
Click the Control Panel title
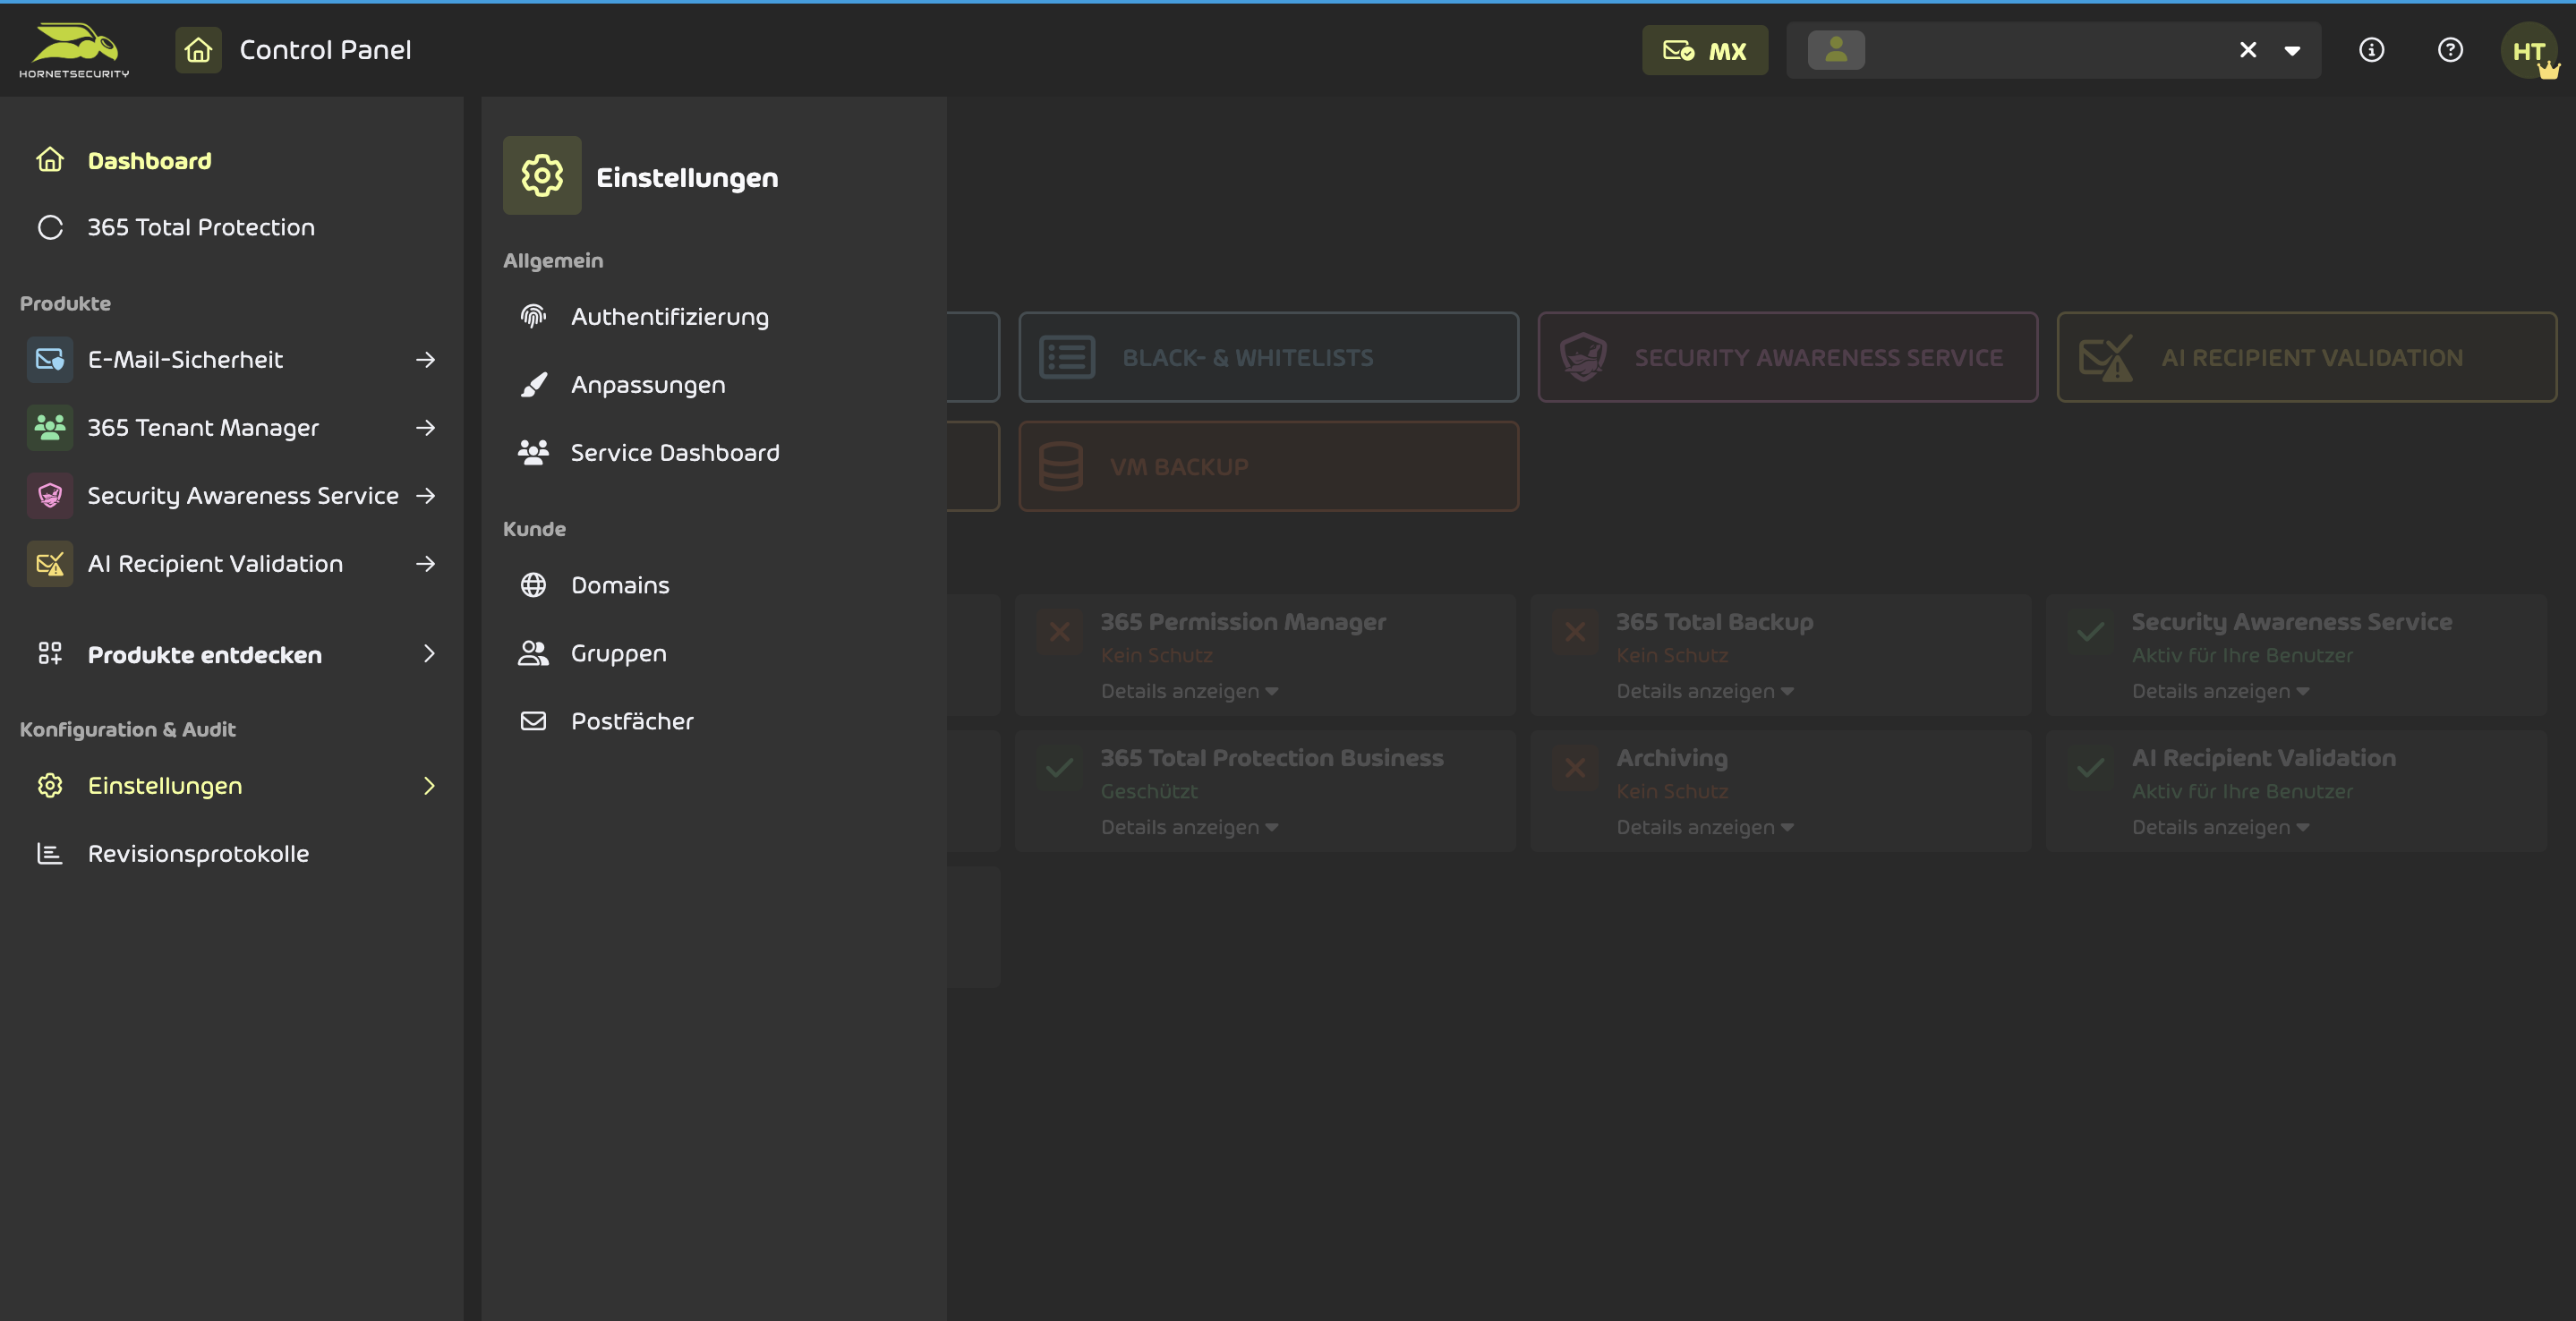325,50
